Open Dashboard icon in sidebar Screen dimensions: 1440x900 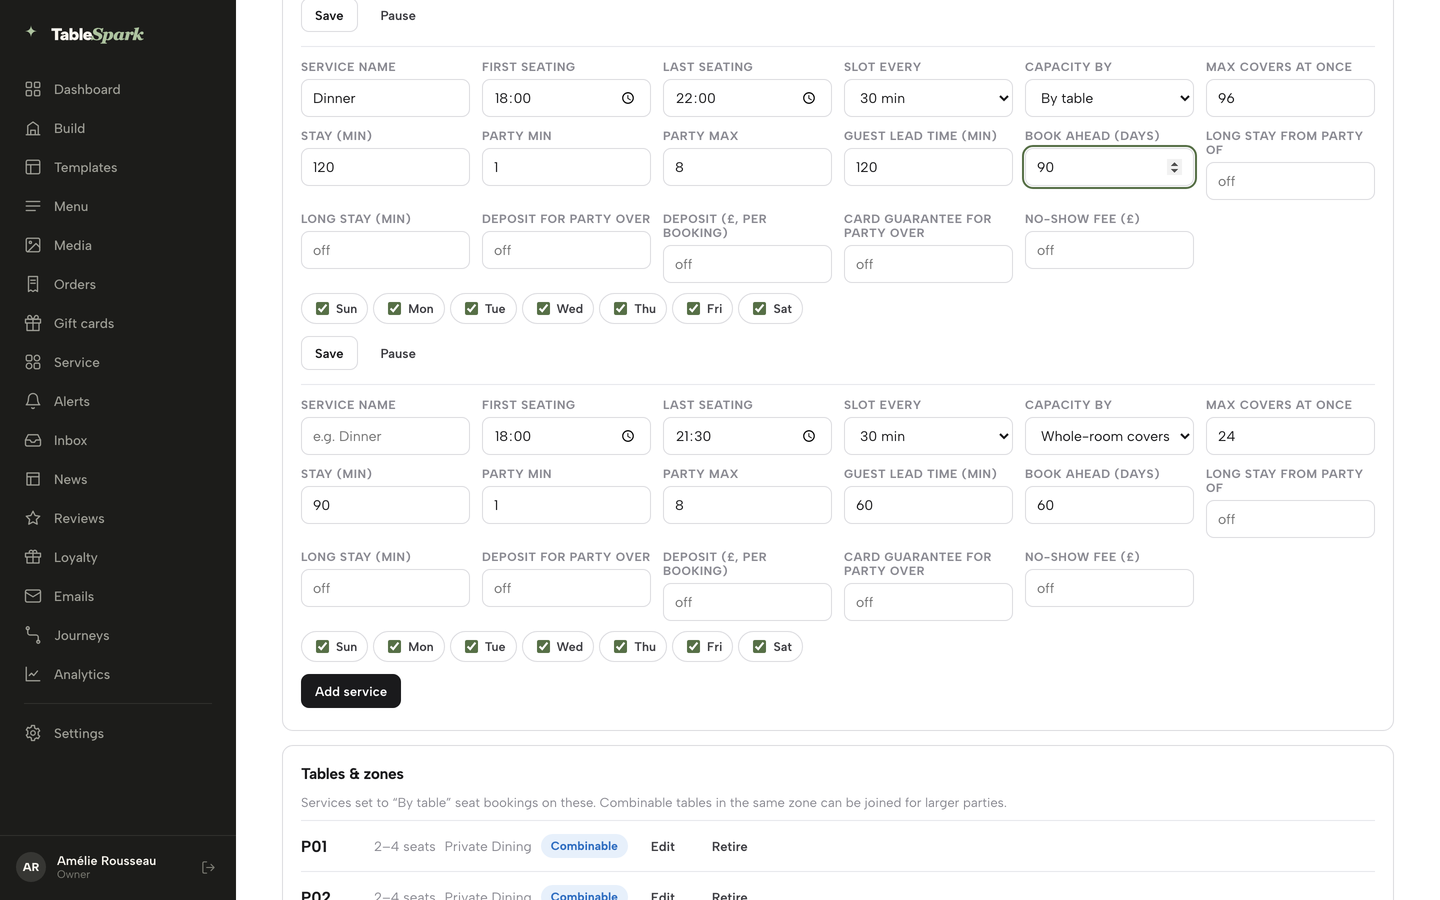pyautogui.click(x=33, y=89)
